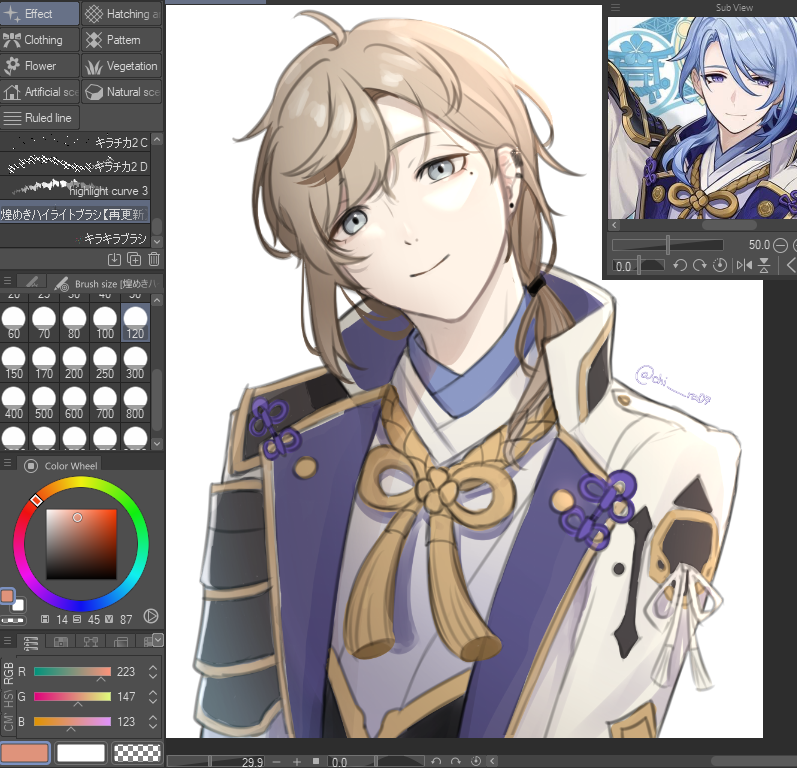Screen dimensions: 797x768
Task: Choose brush size 120
Action: 135,323
